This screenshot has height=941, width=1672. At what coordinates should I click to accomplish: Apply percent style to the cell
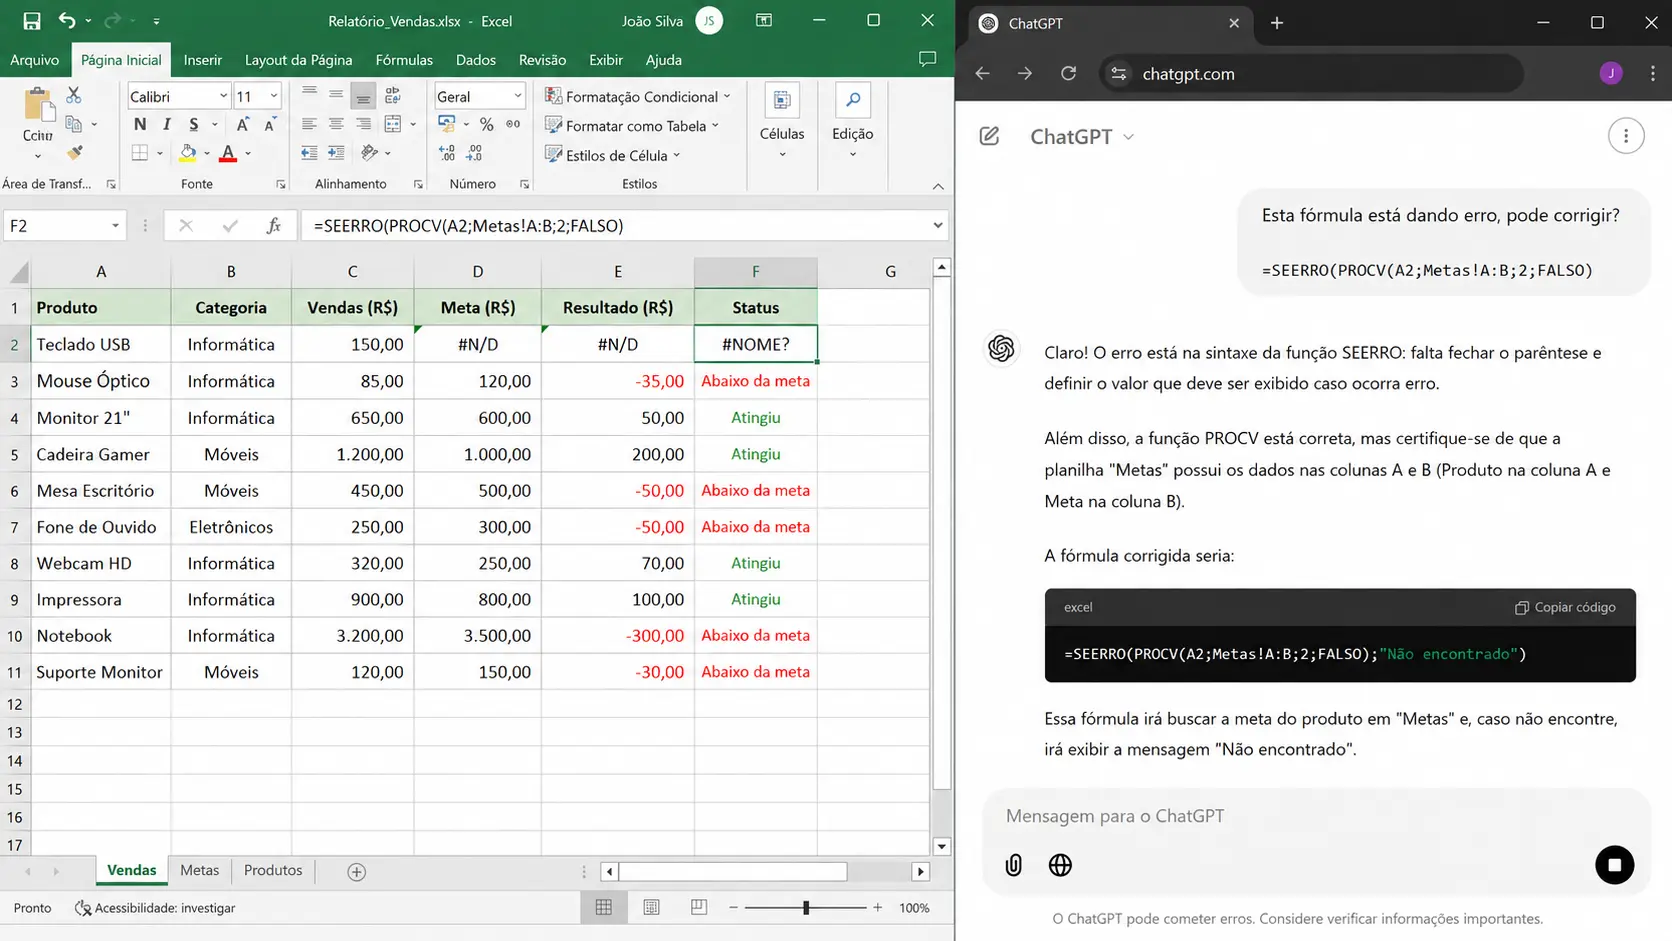point(486,124)
